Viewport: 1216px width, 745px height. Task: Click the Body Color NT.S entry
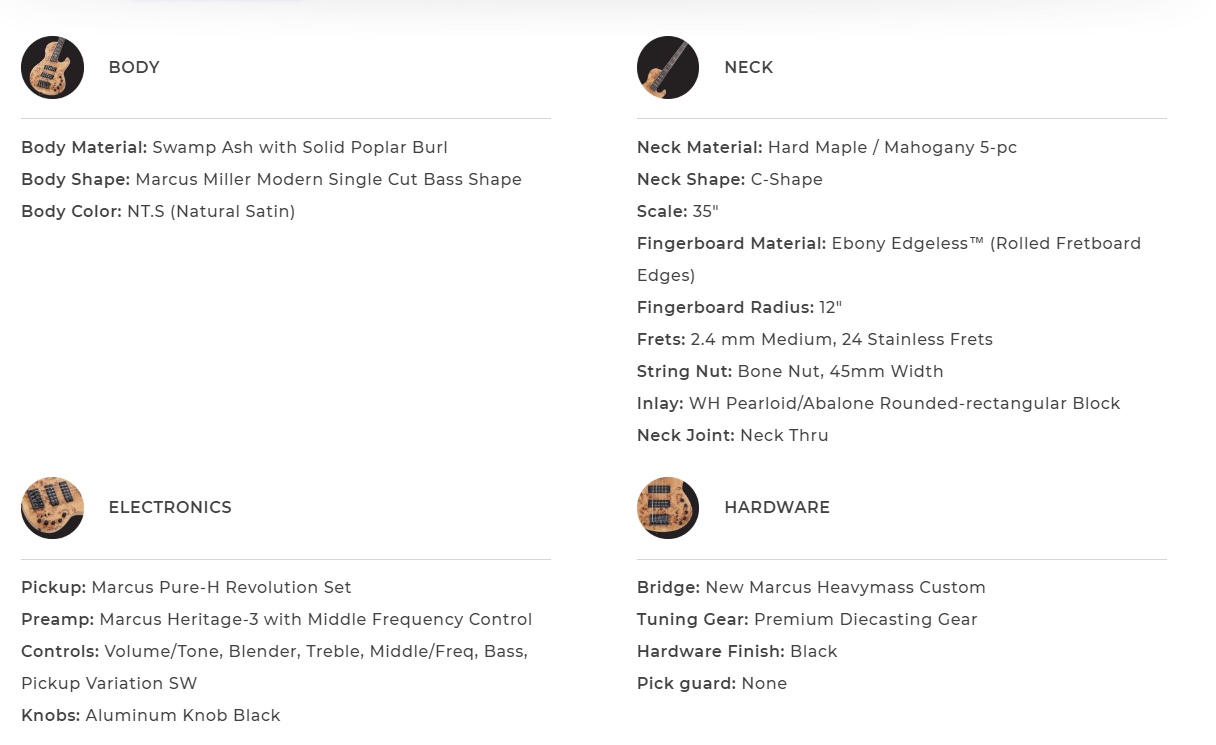tap(158, 212)
